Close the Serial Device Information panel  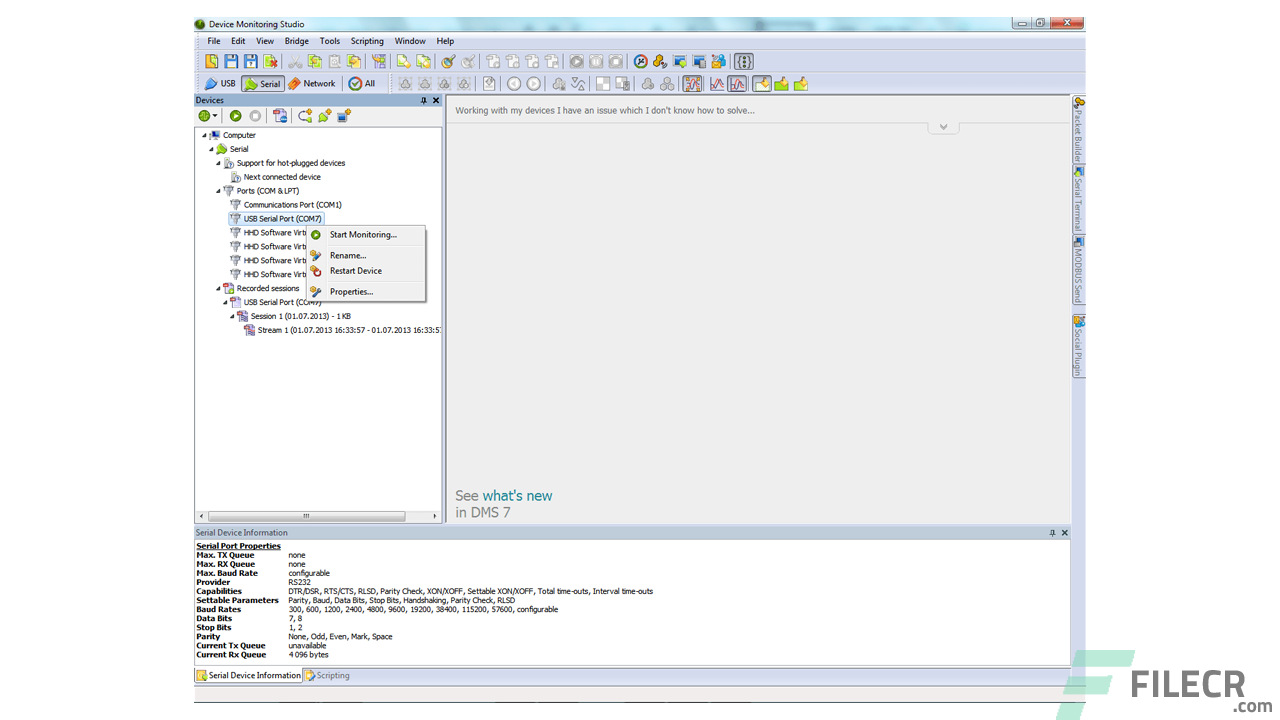coord(1064,533)
